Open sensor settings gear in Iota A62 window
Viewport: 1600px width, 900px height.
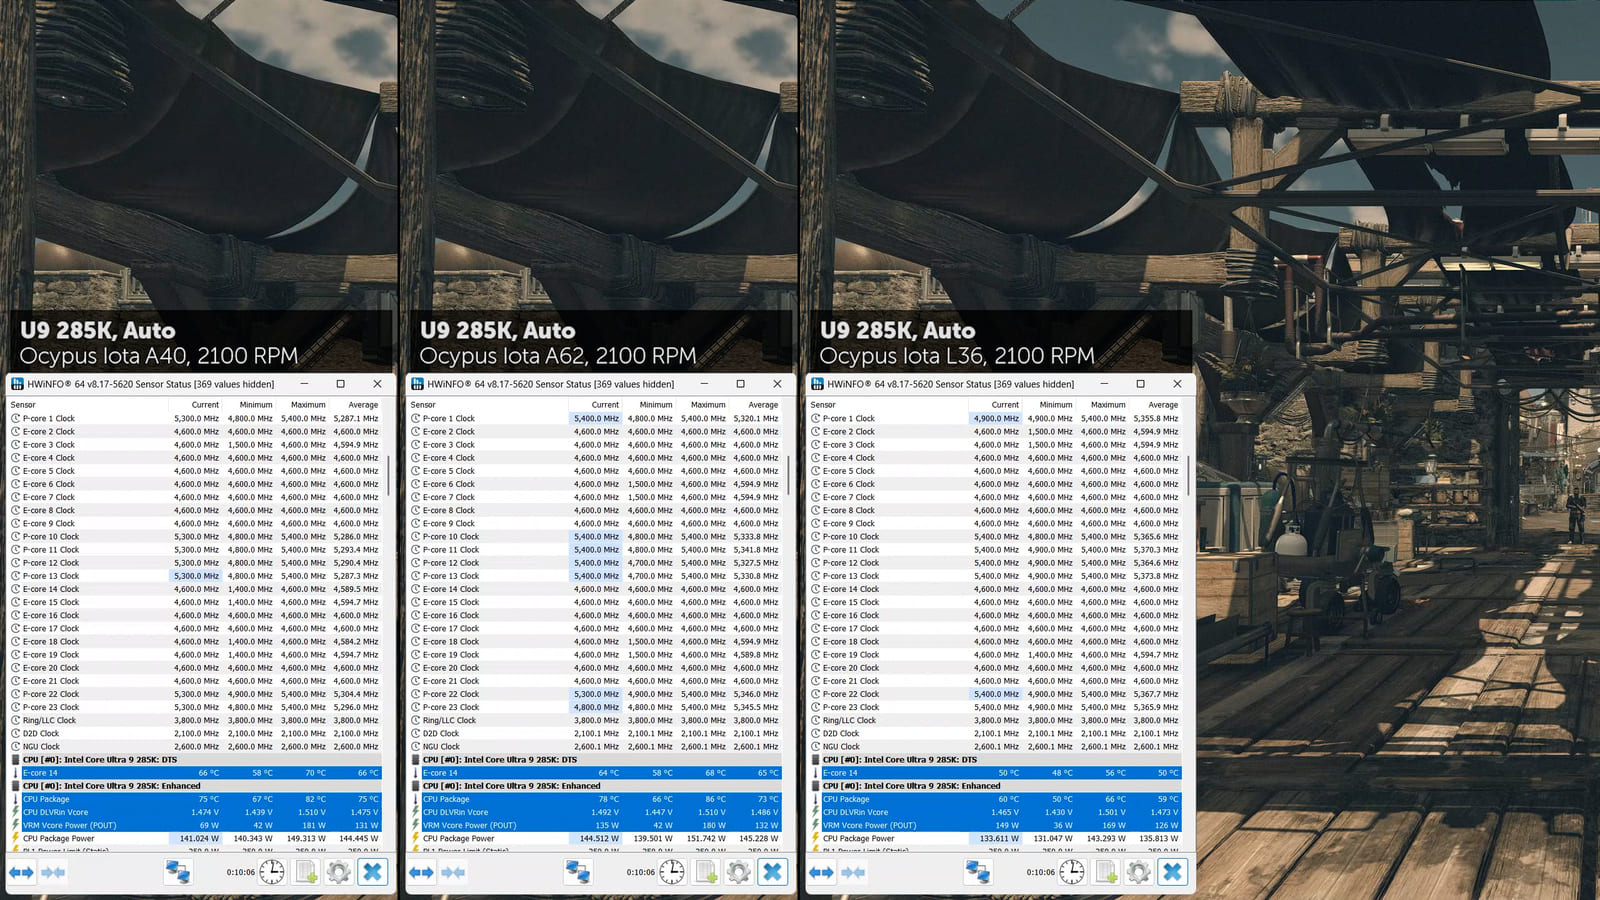coord(738,872)
